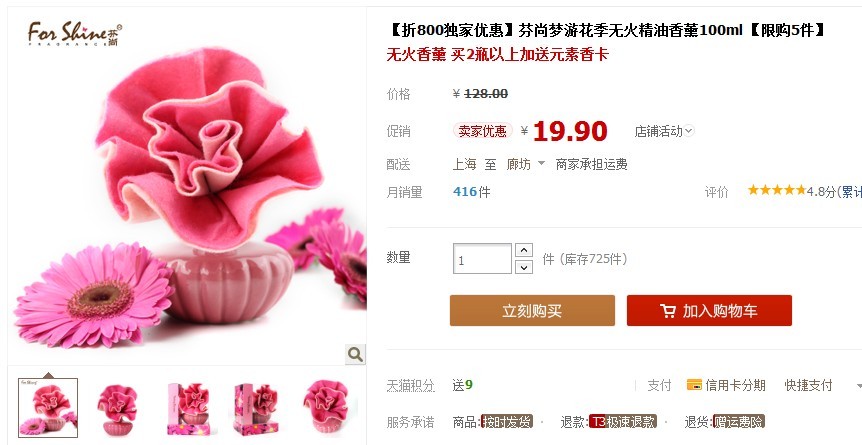Screen dimensions: 862x445
Task: Expand the payment options arrow beside 快捷支付
Action: click(x=859, y=386)
